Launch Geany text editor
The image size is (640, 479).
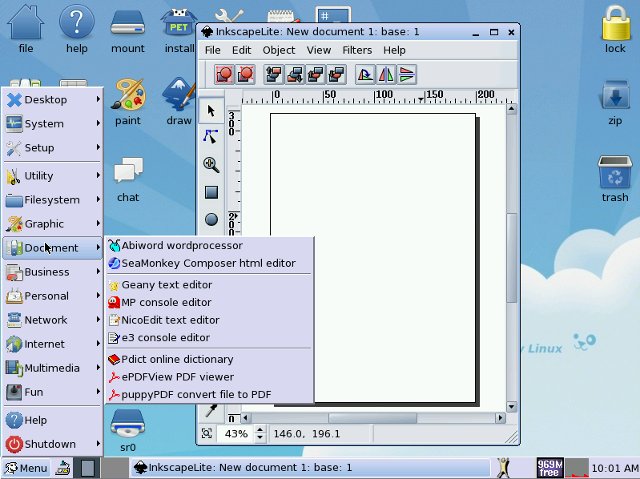[x=209, y=285]
